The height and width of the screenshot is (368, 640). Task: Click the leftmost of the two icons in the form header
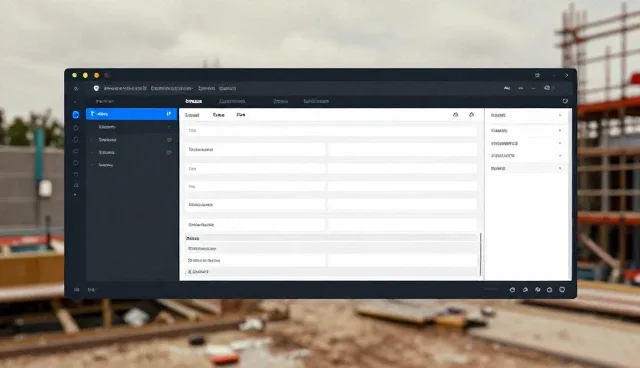point(456,115)
